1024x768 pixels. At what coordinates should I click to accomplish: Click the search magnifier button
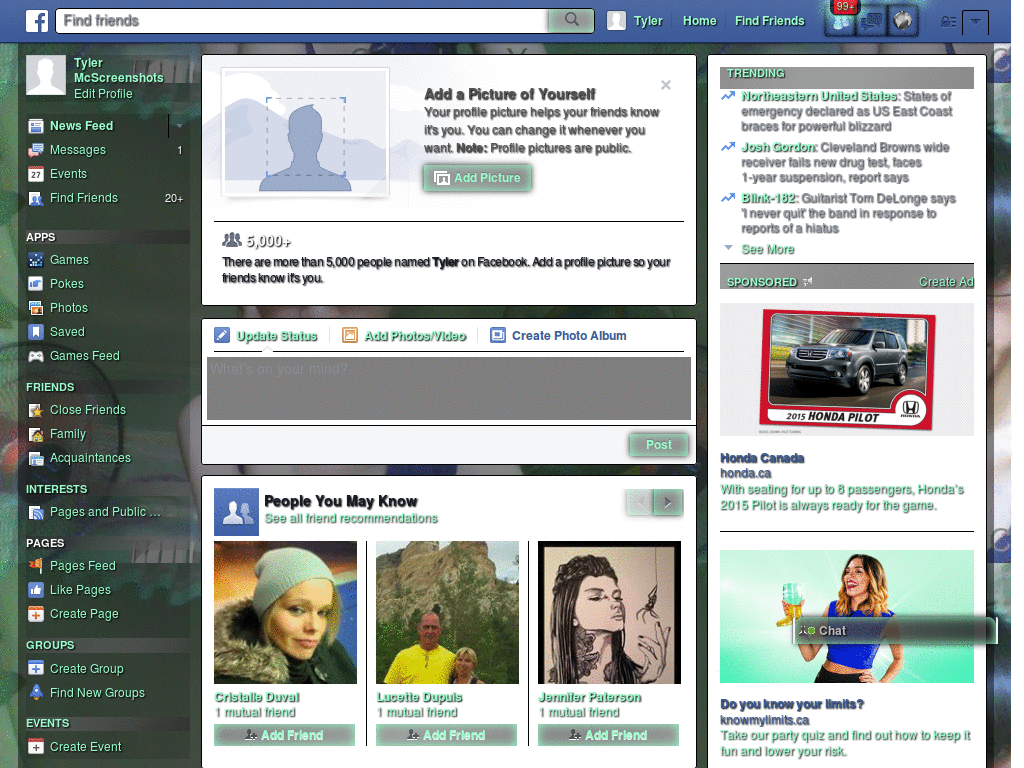(x=571, y=20)
